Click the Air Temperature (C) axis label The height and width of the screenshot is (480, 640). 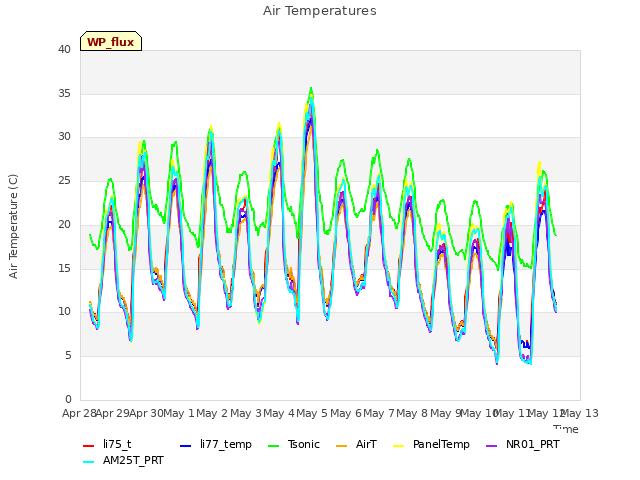(x=13, y=227)
